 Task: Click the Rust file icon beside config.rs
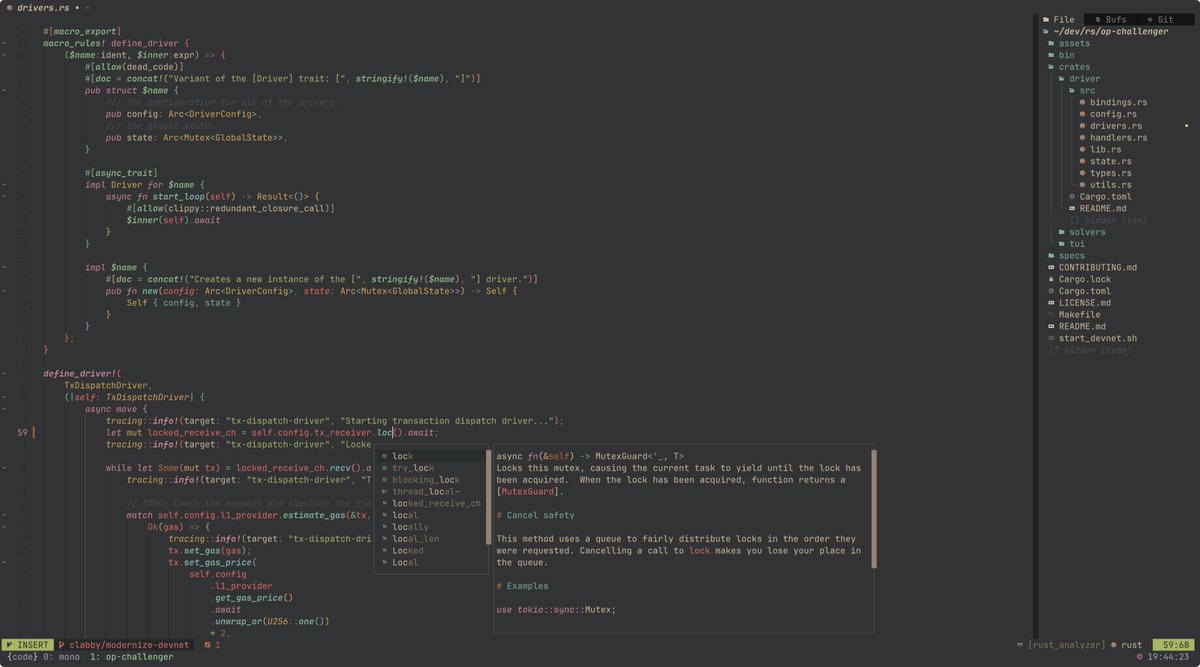1083,114
